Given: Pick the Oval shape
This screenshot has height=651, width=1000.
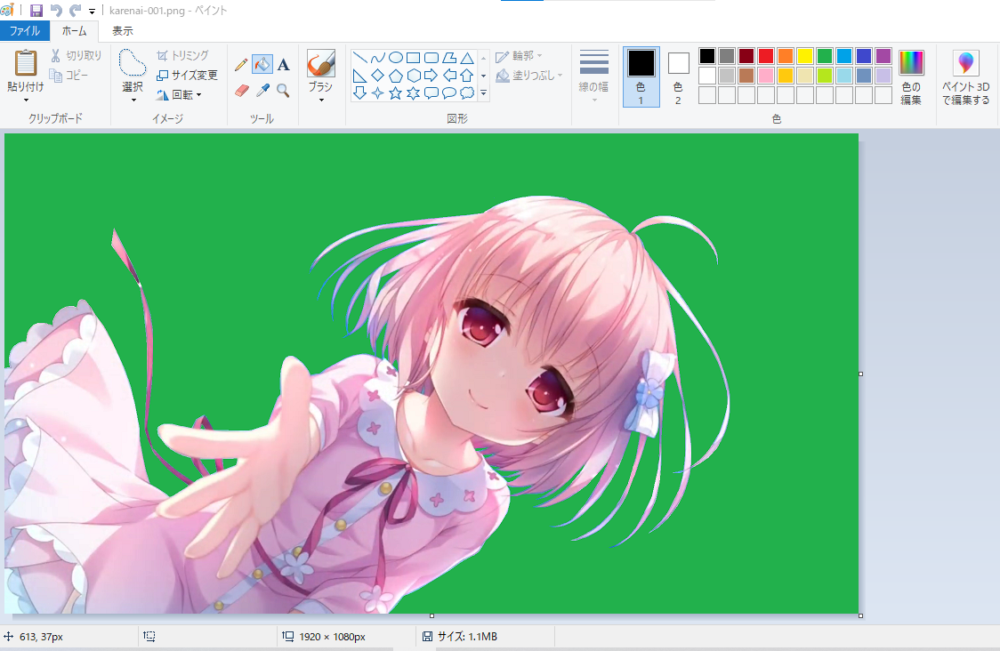Looking at the screenshot, I should [x=395, y=58].
